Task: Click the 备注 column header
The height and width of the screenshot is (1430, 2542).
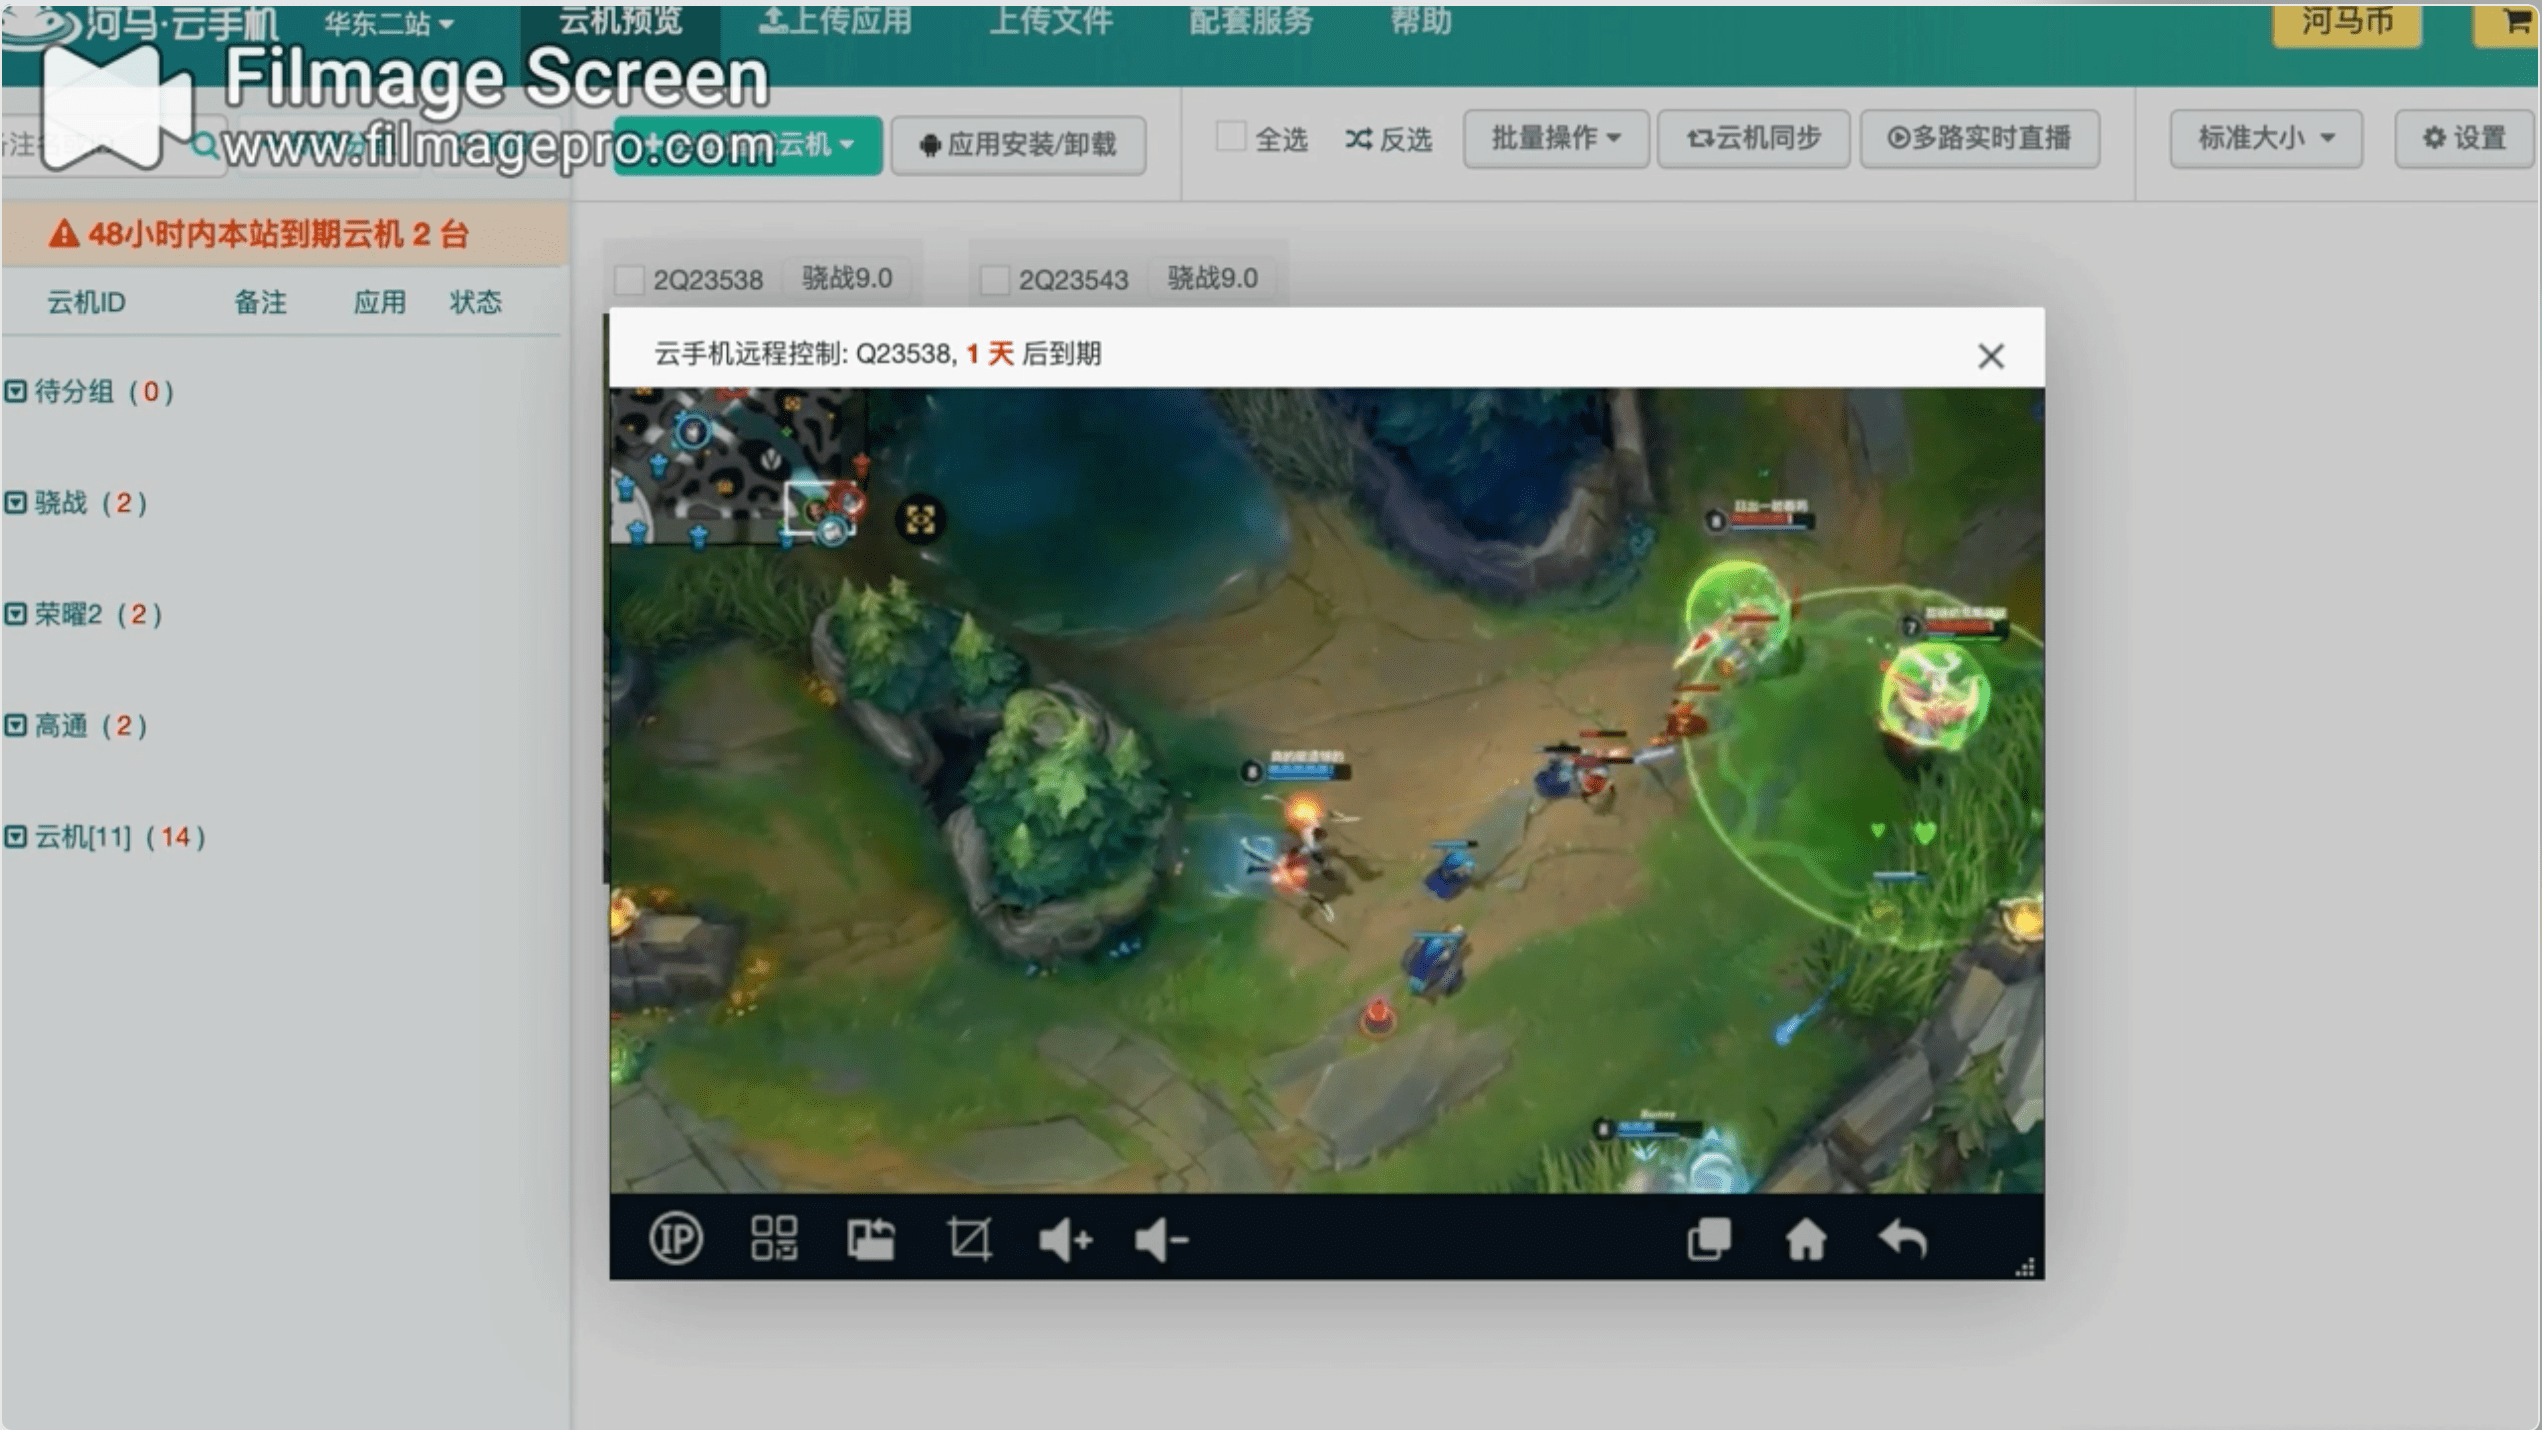Action: pyautogui.click(x=260, y=302)
